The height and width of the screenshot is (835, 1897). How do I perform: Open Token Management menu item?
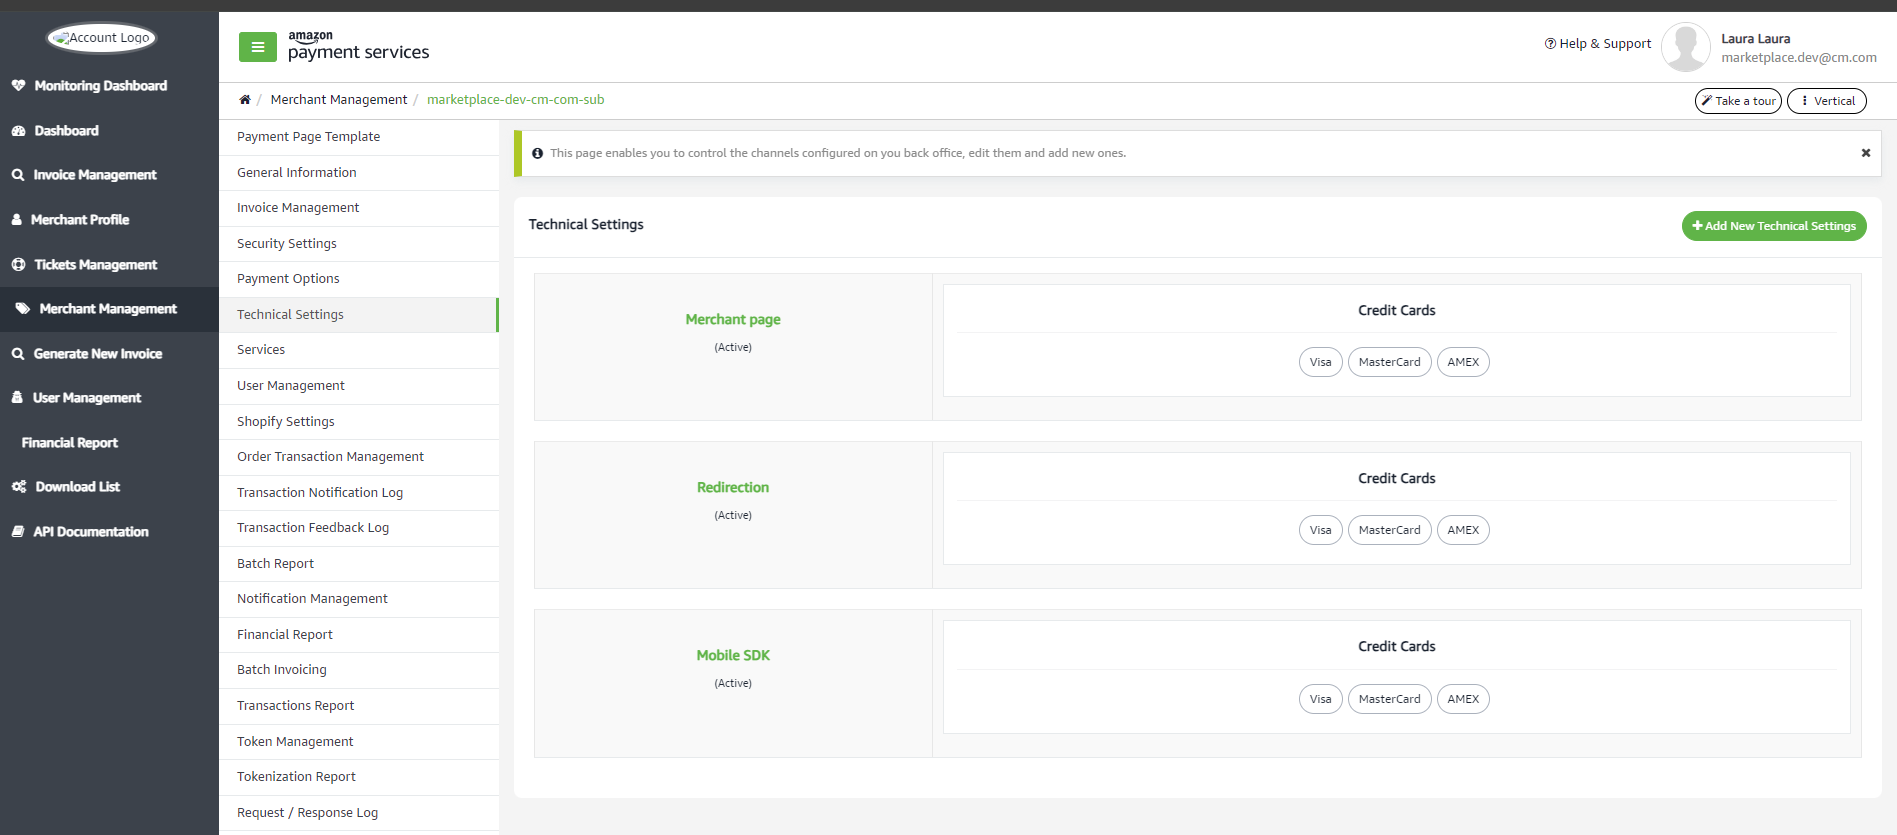click(359, 742)
